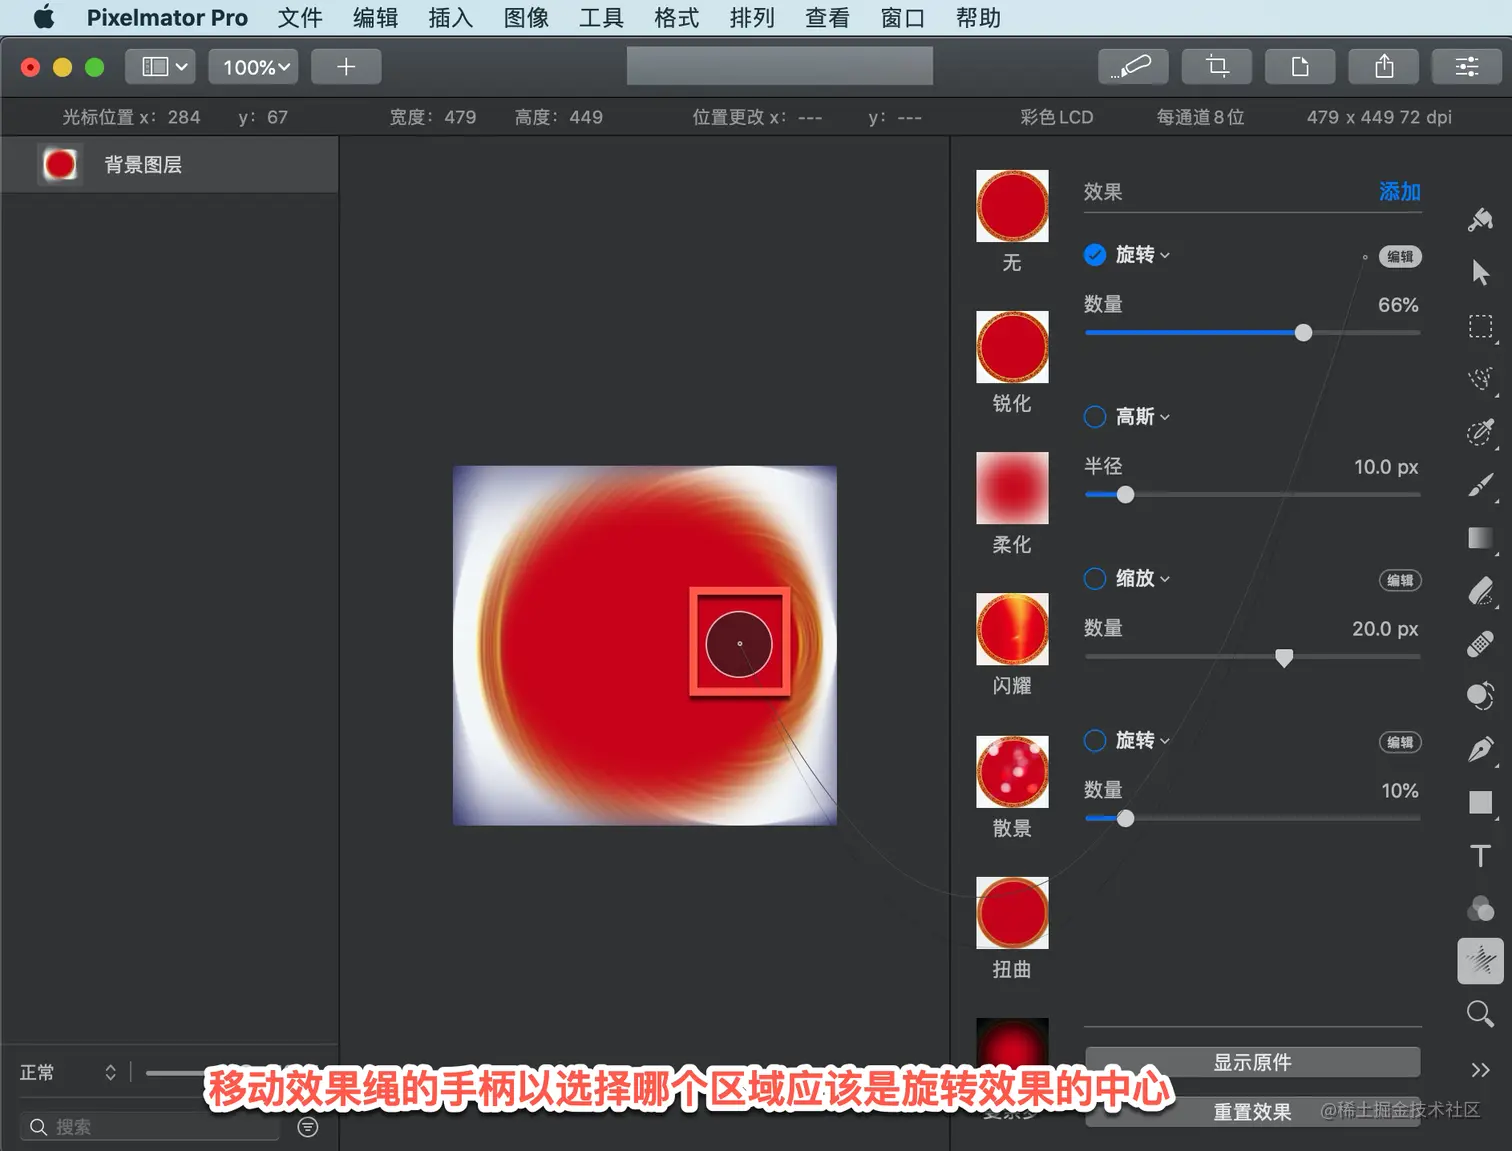This screenshot has width=1512, height=1151.
Task: Open the Apple menu
Action: click(x=44, y=17)
